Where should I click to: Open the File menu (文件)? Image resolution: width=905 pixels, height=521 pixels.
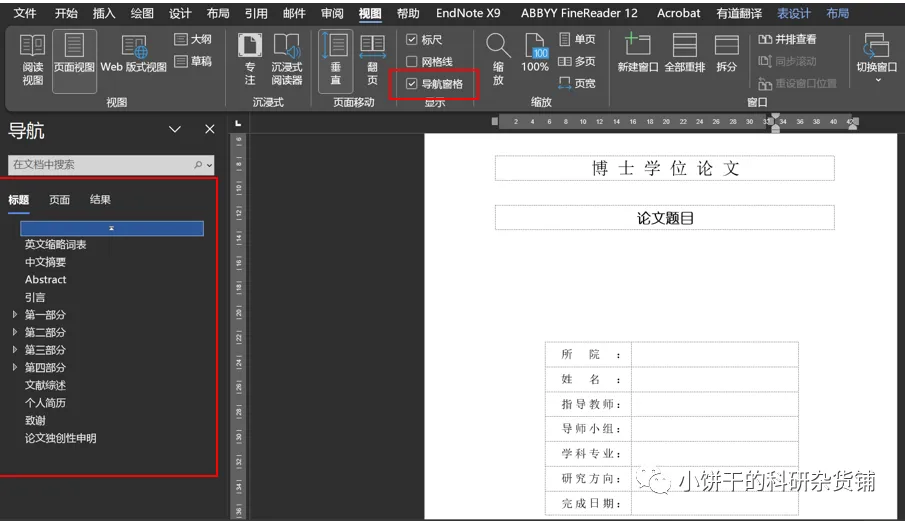pyautogui.click(x=25, y=13)
